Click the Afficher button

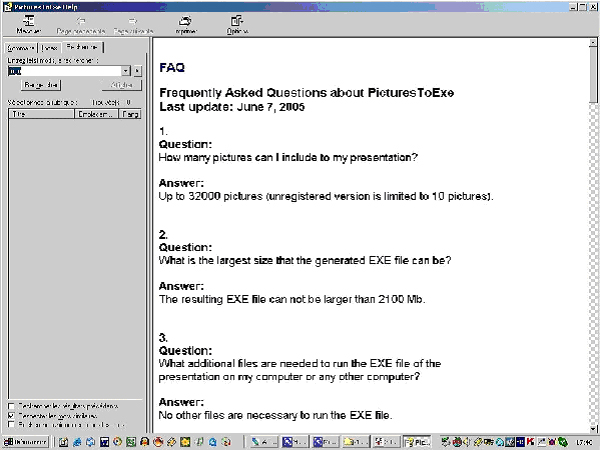(122, 85)
